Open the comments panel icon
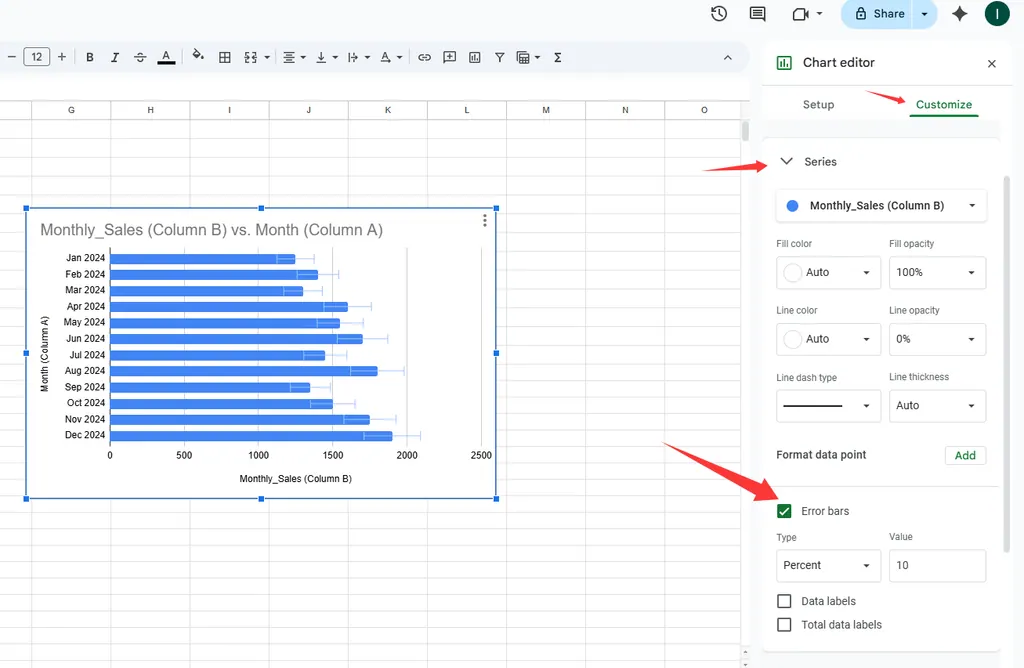Image resolution: width=1024 pixels, height=668 pixels. 758,14
